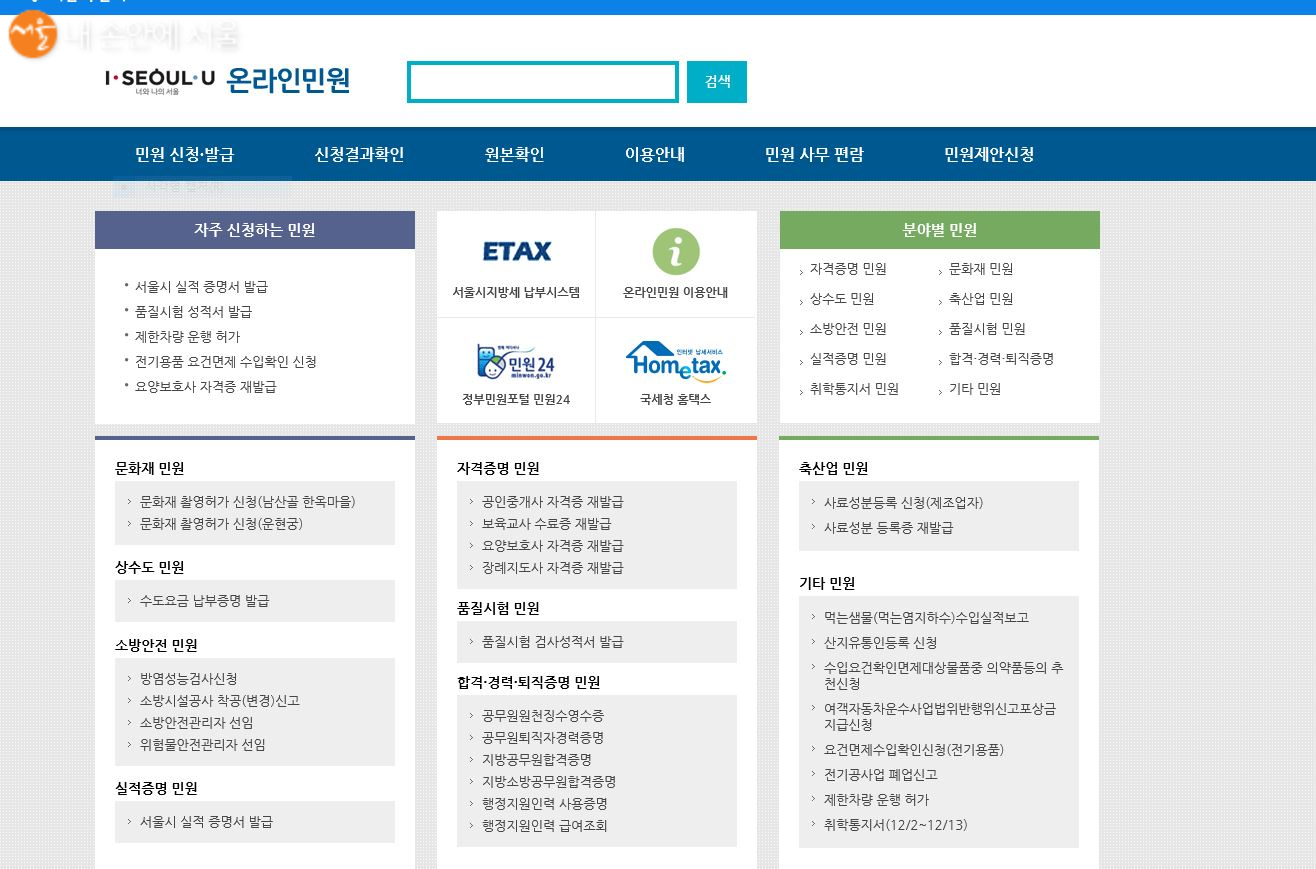Click 방염성능검사신청 under fire safety
The image size is (1316, 869).
[188, 679]
